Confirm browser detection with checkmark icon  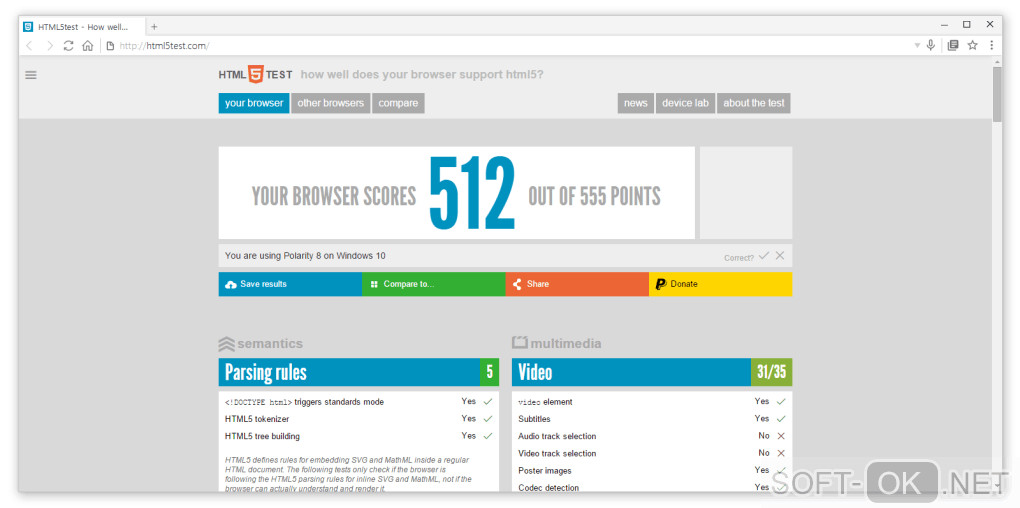764,256
